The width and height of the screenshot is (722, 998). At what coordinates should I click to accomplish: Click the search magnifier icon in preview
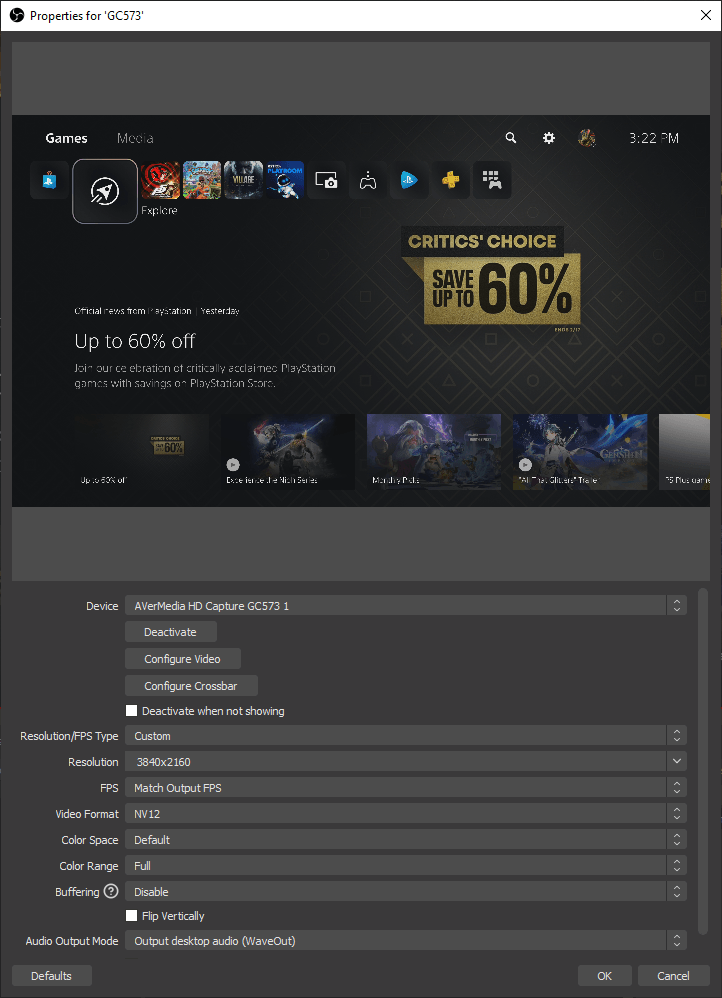click(511, 137)
